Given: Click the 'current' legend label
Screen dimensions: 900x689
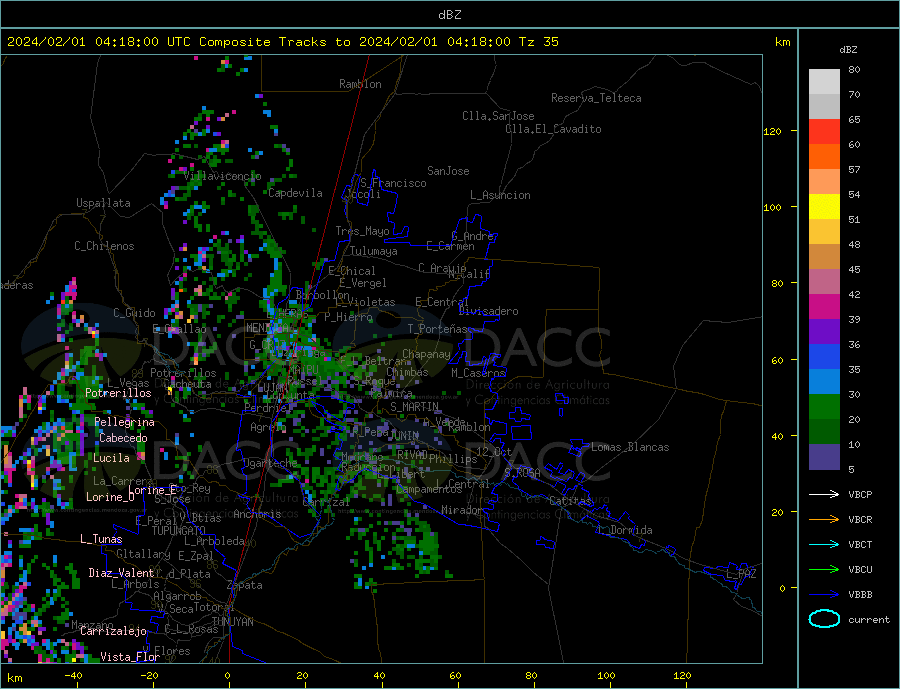Looking at the screenshot, I should pos(869,620).
